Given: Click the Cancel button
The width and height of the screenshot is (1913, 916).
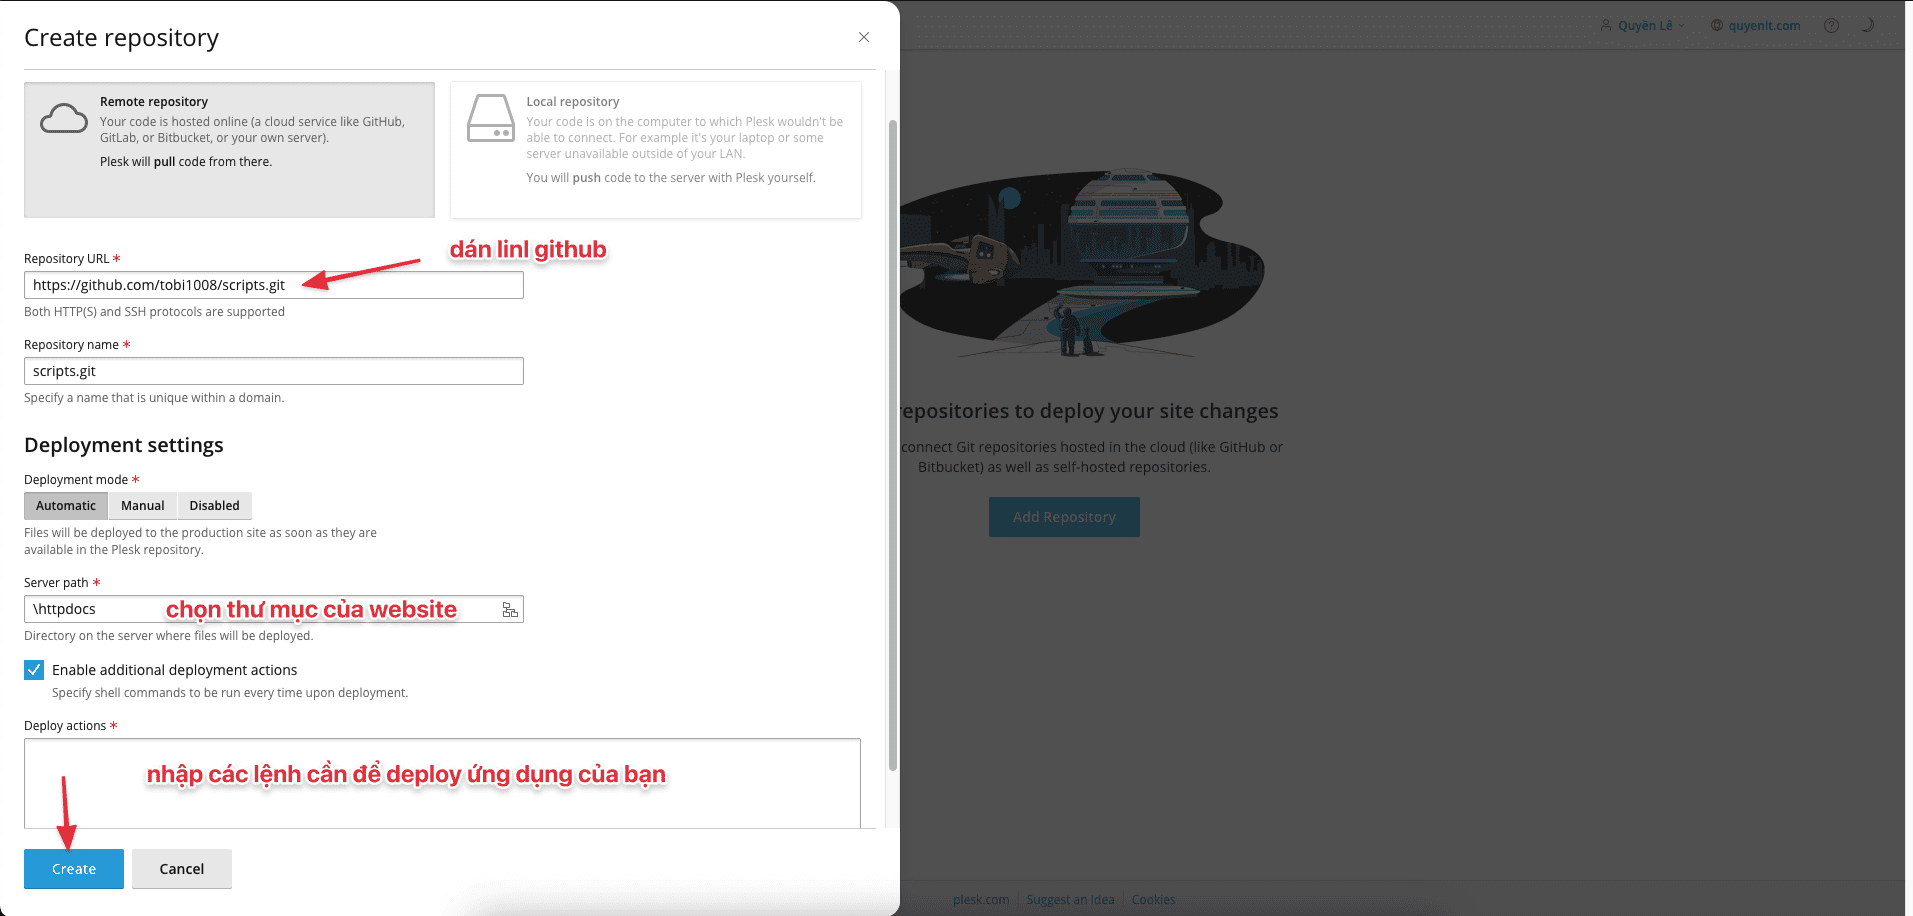Looking at the screenshot, I should [182, 869].
